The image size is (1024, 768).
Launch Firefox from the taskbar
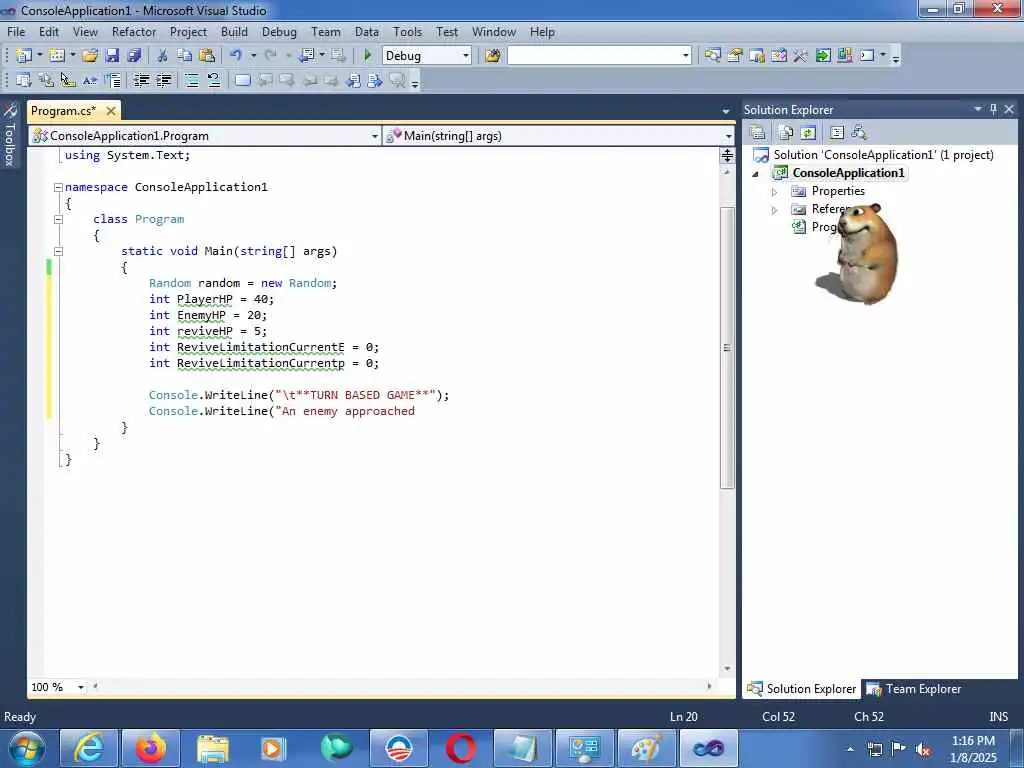coord(151,748)
